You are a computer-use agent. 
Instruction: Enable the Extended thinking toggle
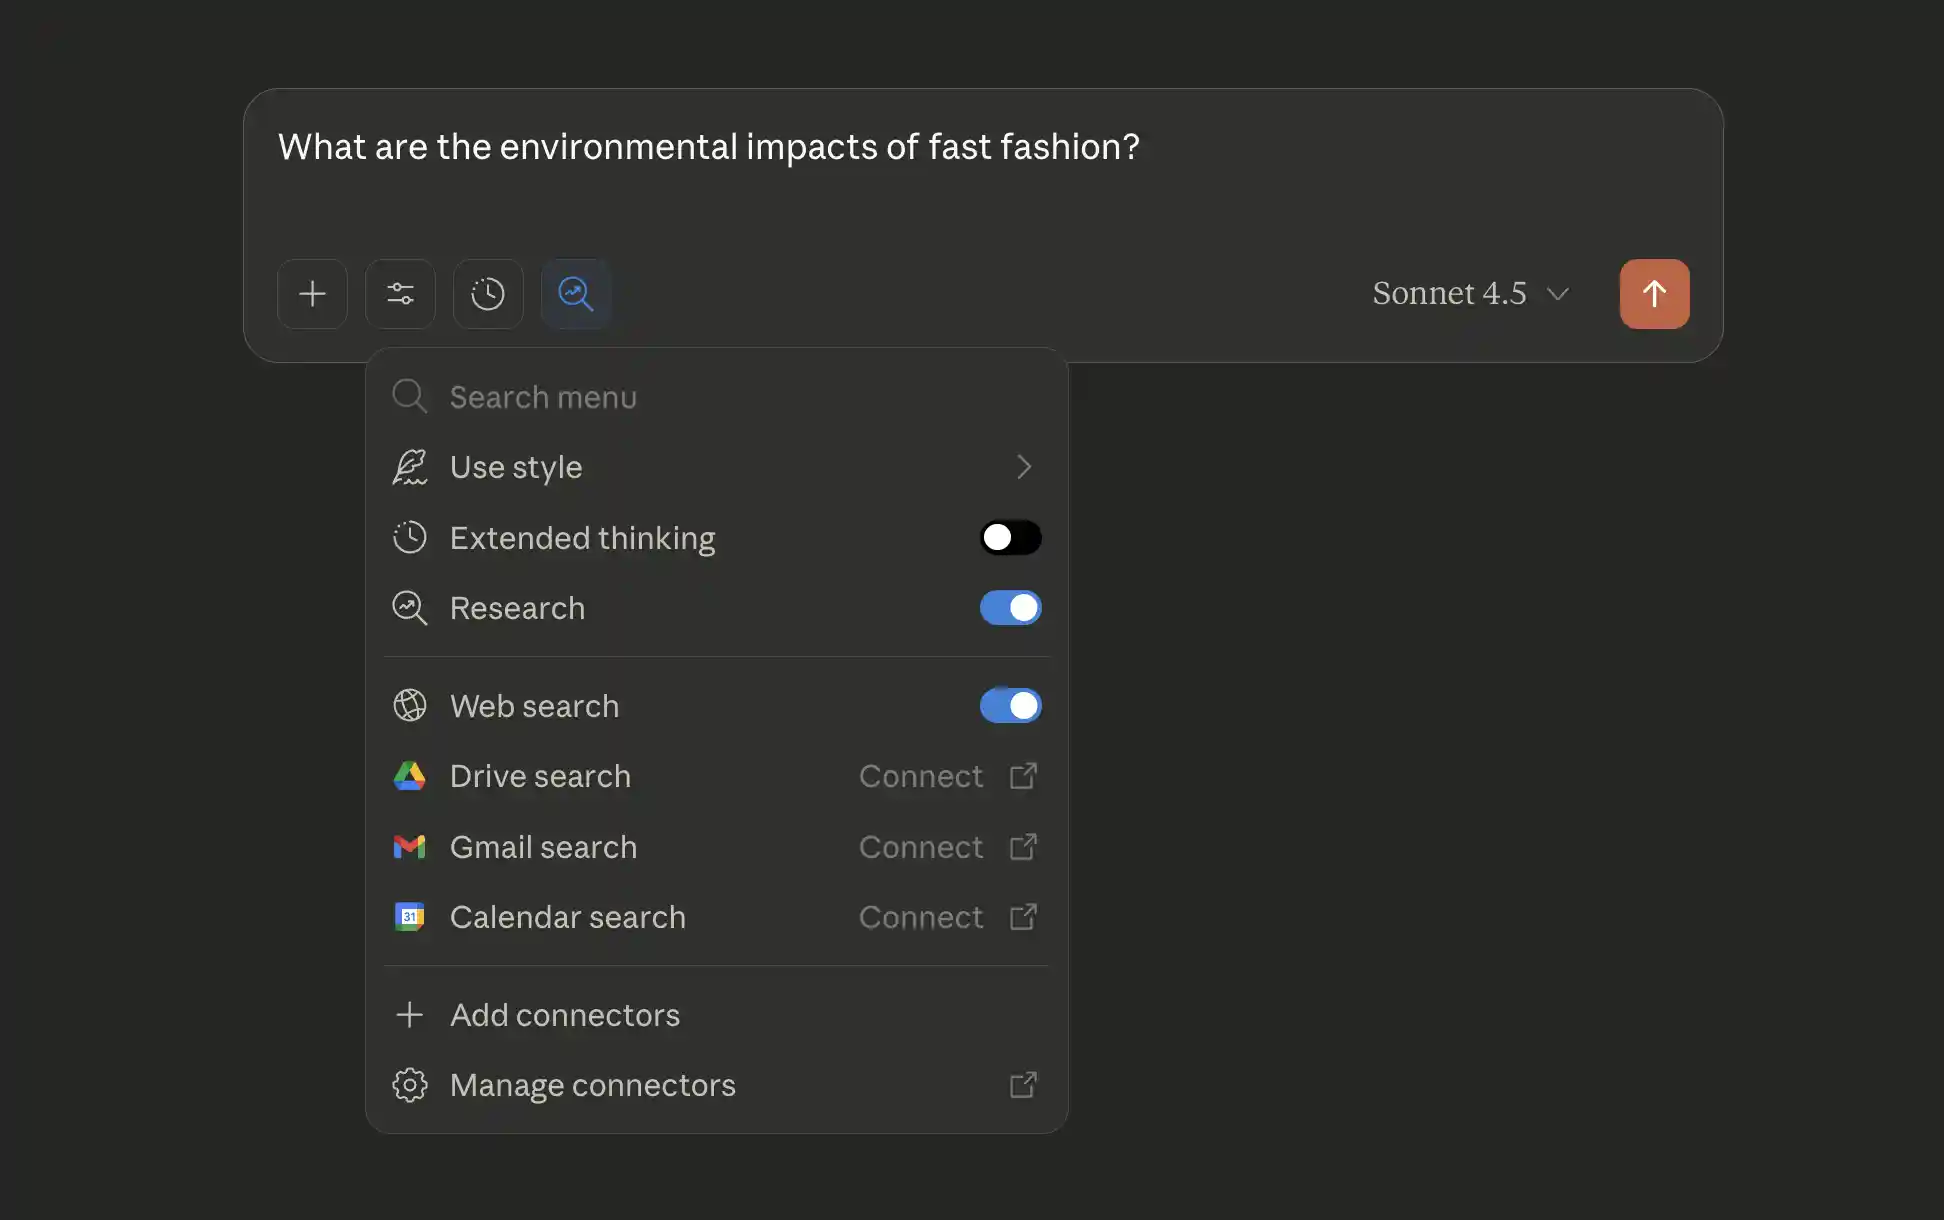click(1010, 538)
